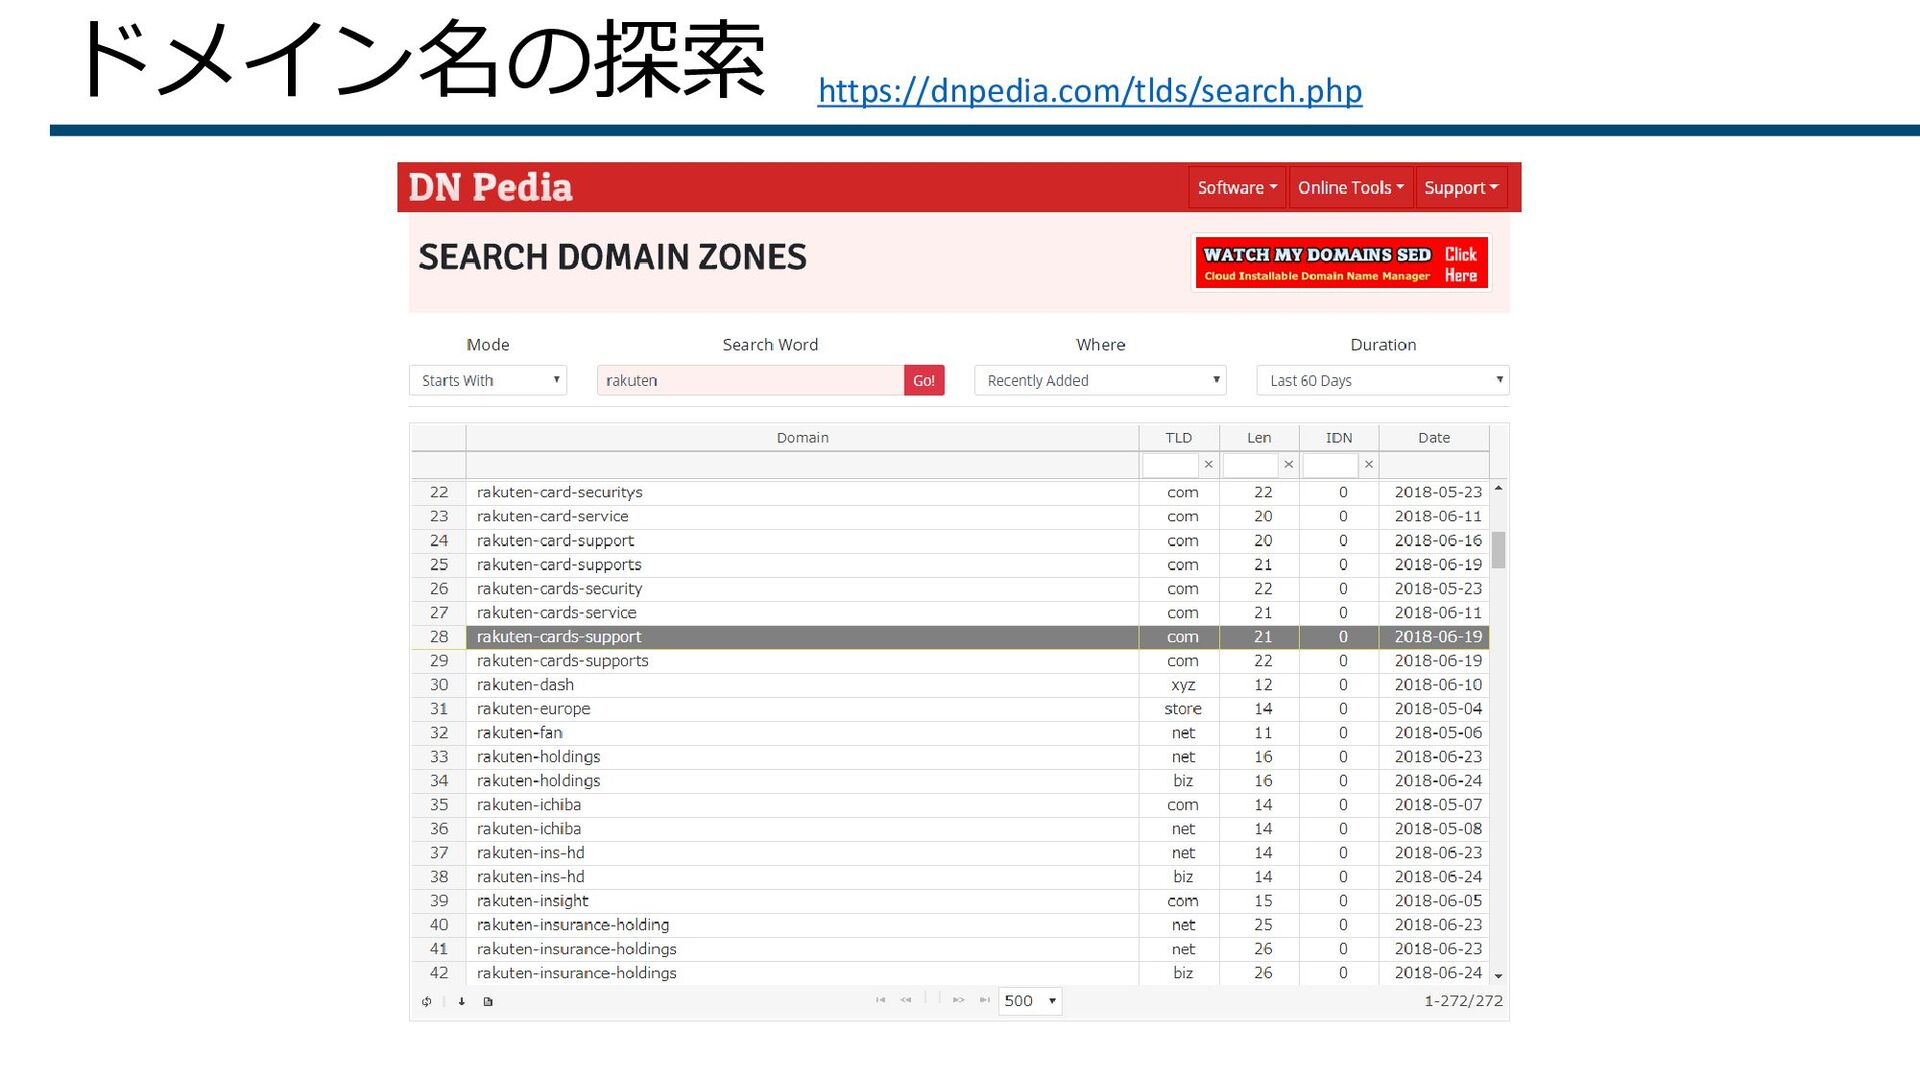This screenshot has width=1920, height=1080.
Task: Clear the Len column filter
Action: (1288, 465)
